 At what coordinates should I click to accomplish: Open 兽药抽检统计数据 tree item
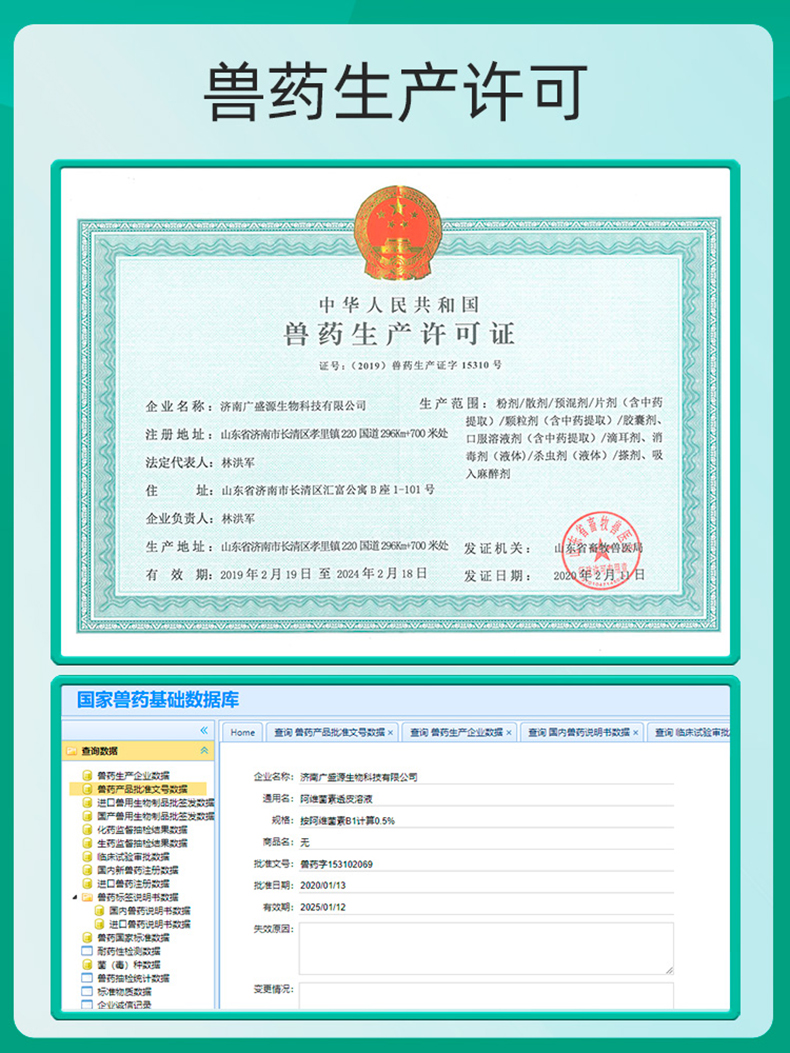pos(133,978)
